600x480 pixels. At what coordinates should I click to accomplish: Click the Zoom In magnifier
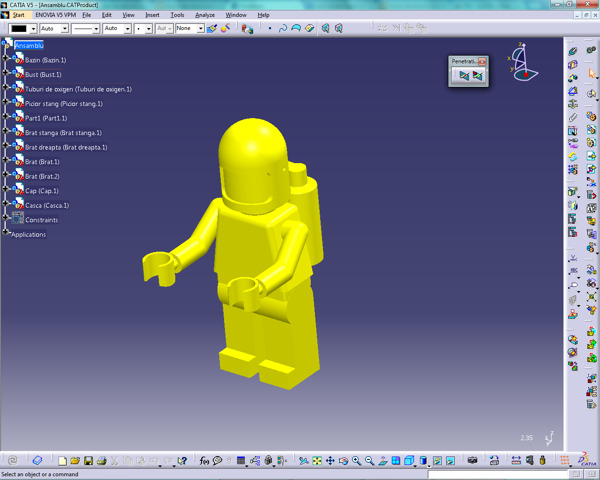(x=356, y=460)
